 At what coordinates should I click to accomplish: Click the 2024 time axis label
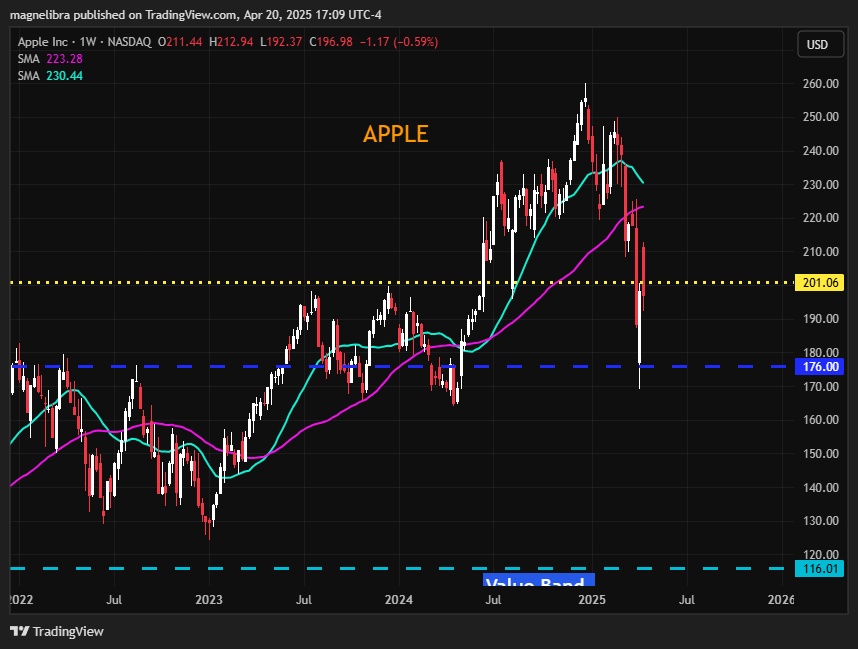click(398, 600)
